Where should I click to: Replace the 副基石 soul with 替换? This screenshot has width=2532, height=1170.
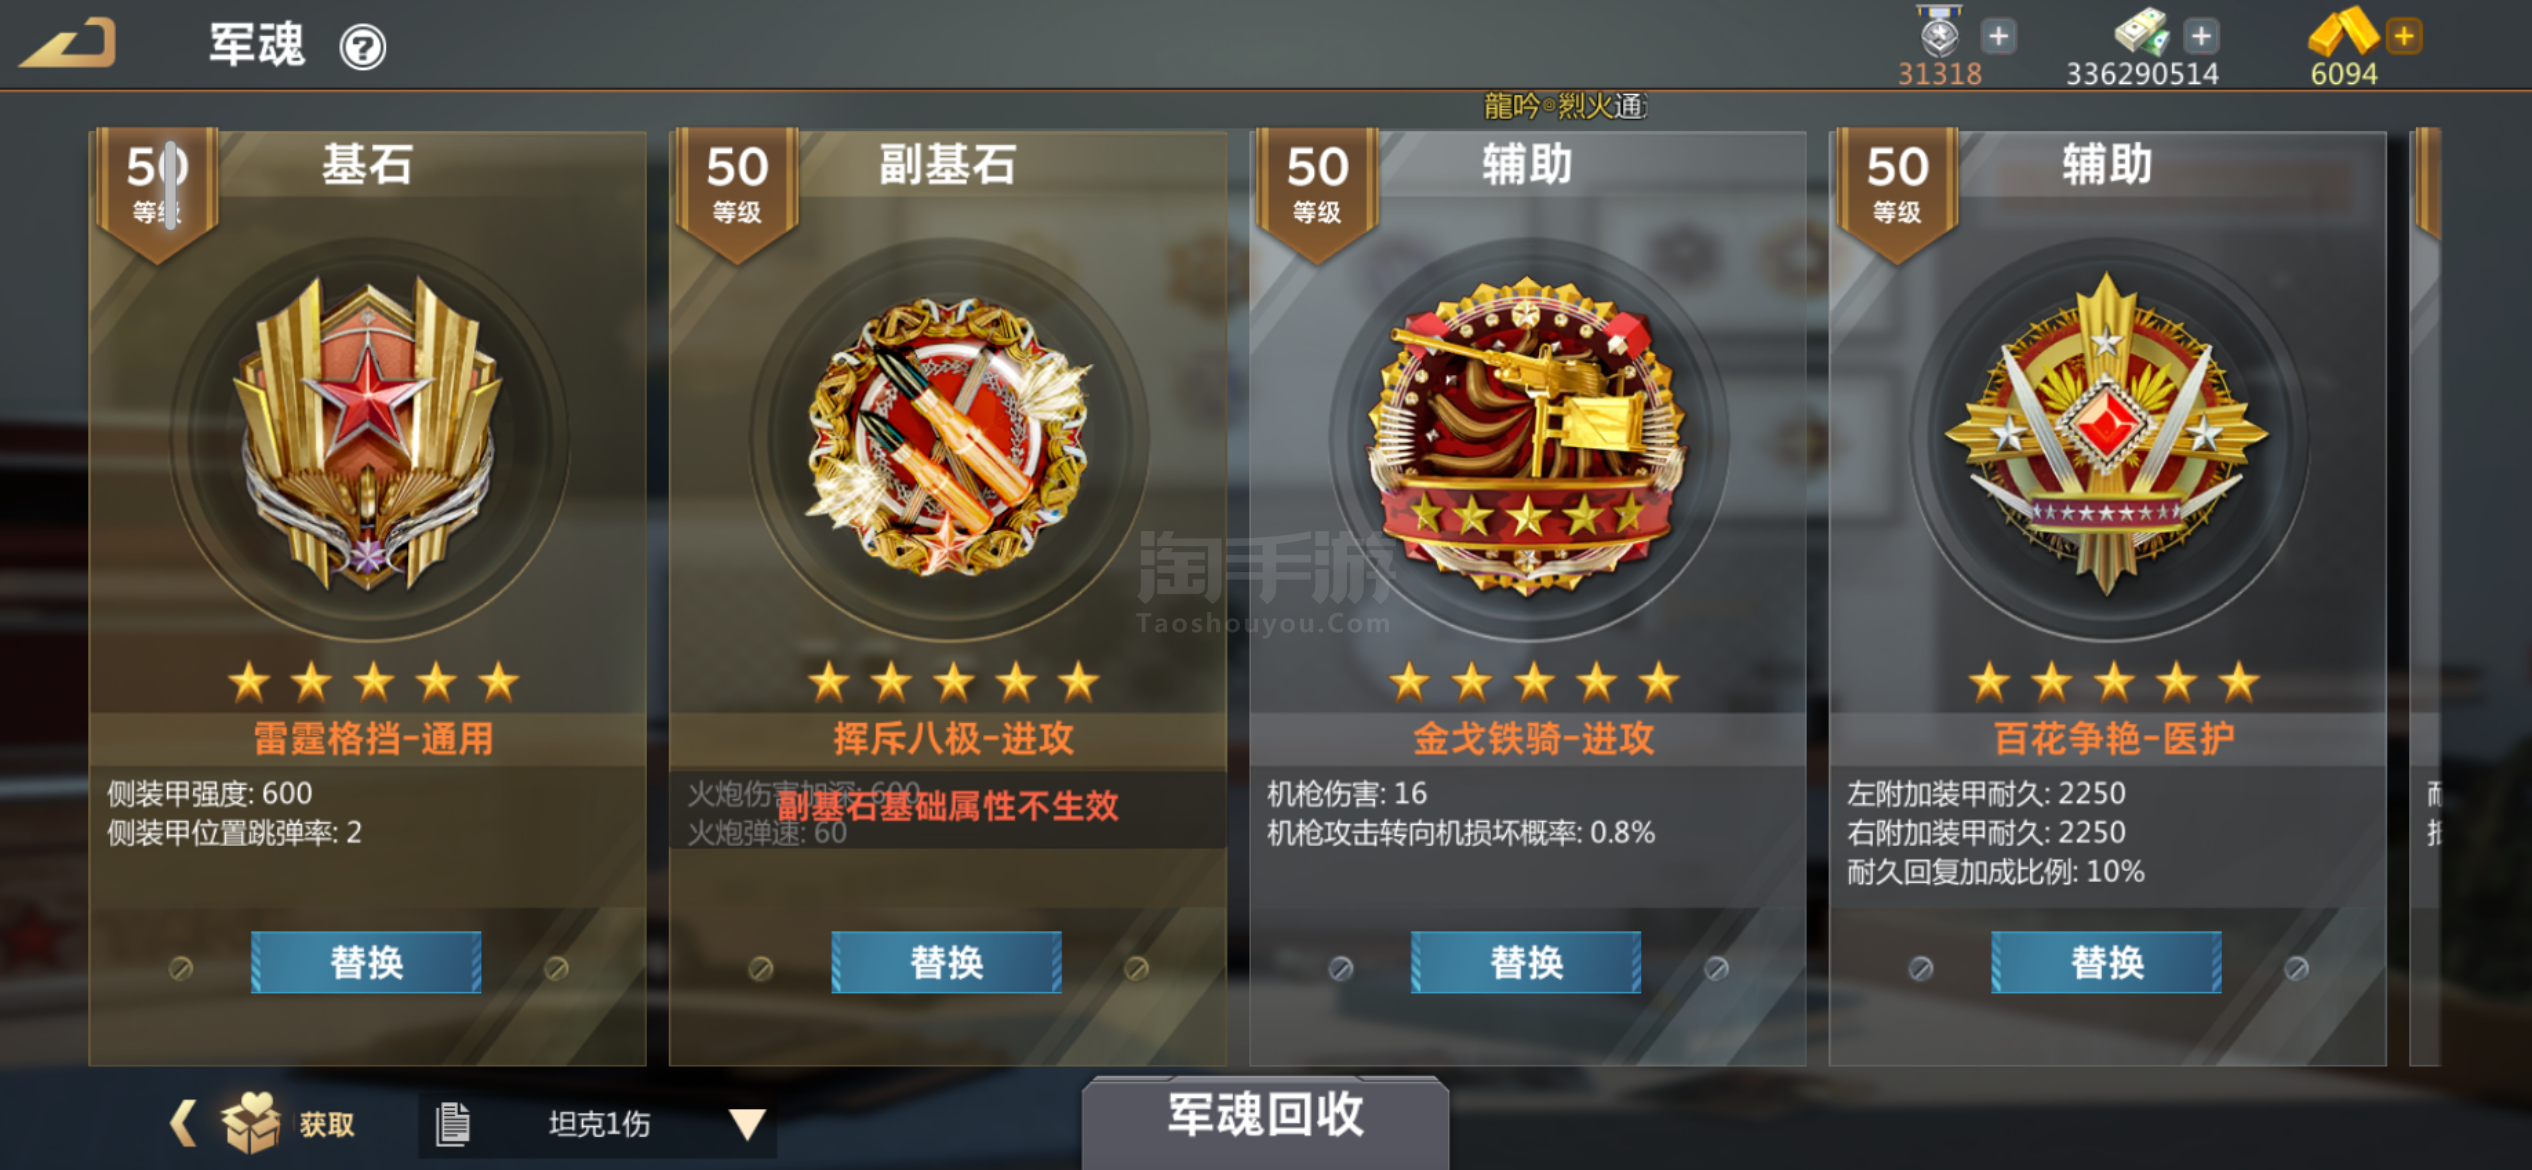946,962
